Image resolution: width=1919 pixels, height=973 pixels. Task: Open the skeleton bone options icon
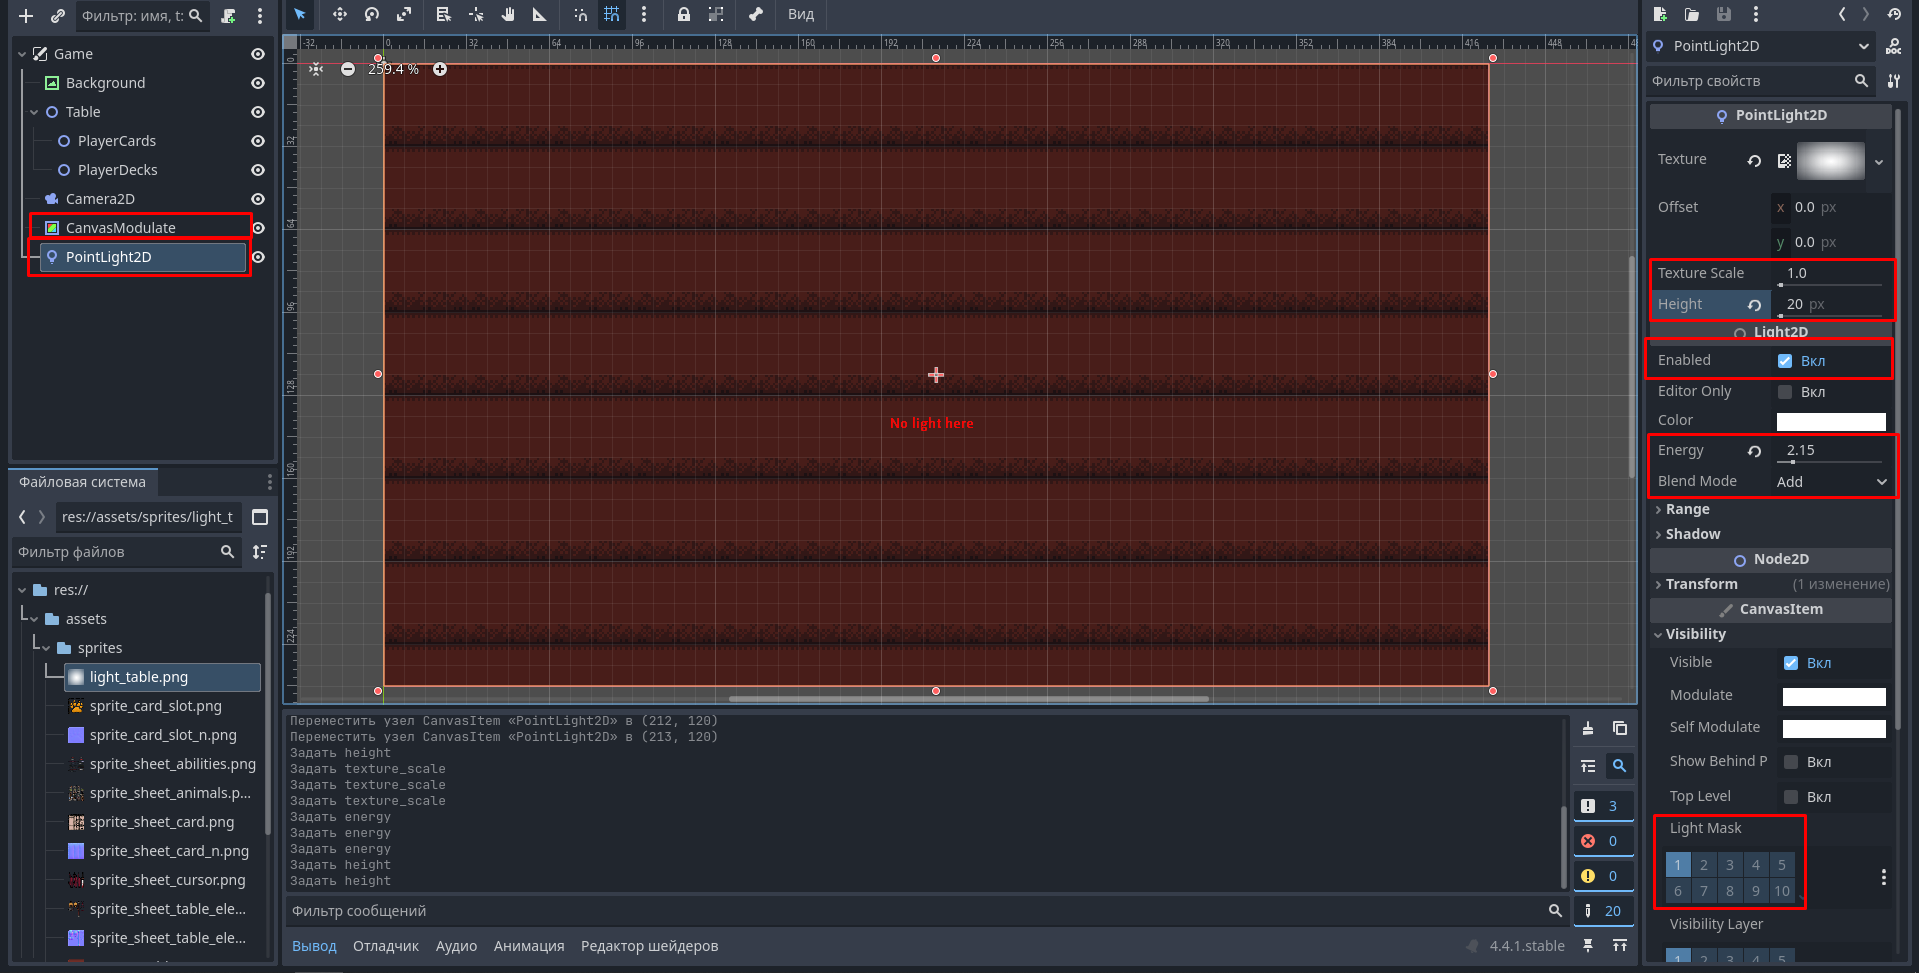[x=756, y=14]
